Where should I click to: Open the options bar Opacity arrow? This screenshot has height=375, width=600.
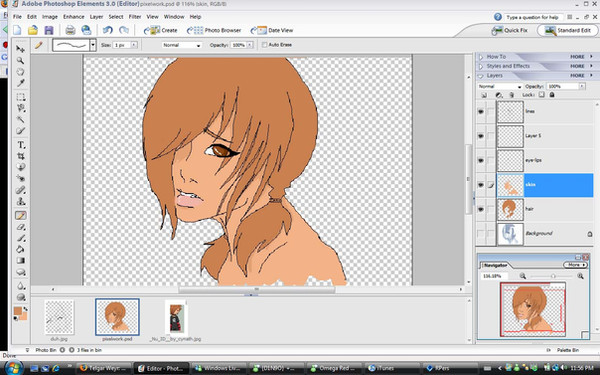pyautogui.click(x=249, y=45)
